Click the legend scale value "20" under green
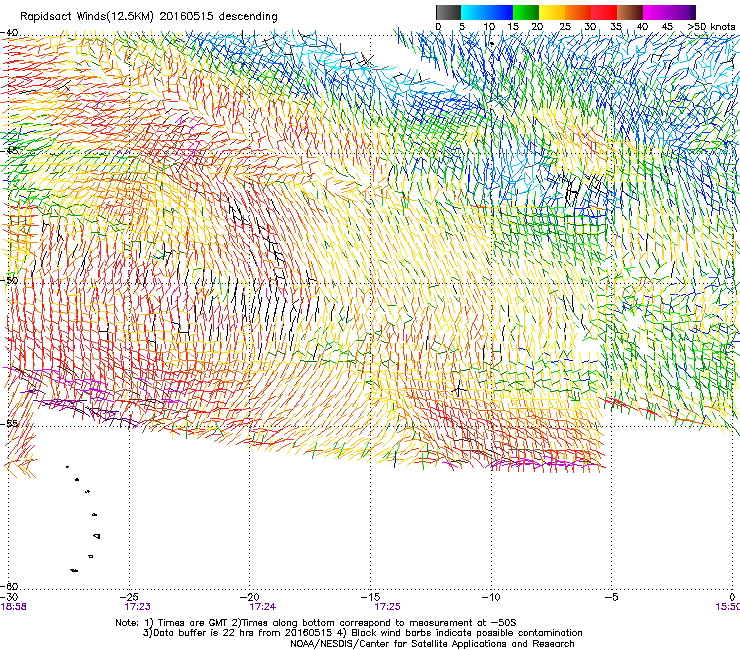The height and width of the screenshot is (650, 740). point(537,27)
